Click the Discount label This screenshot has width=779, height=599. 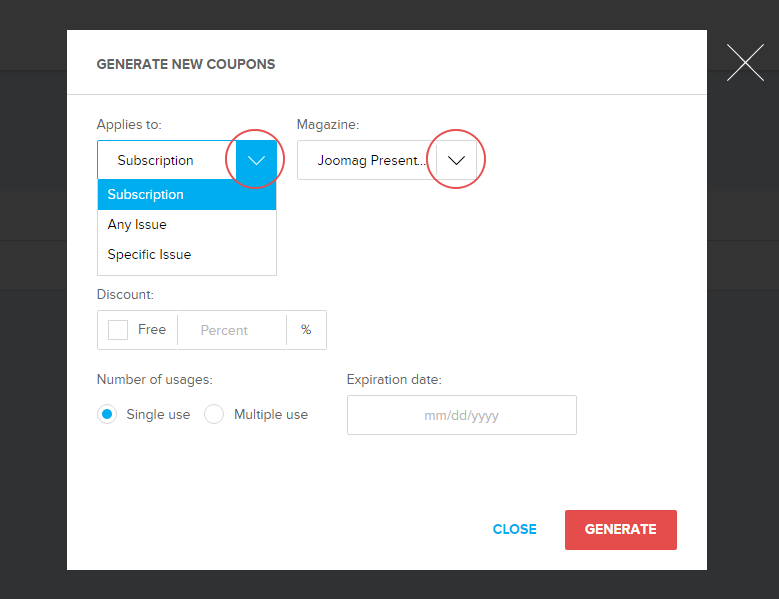coord(125,295)
